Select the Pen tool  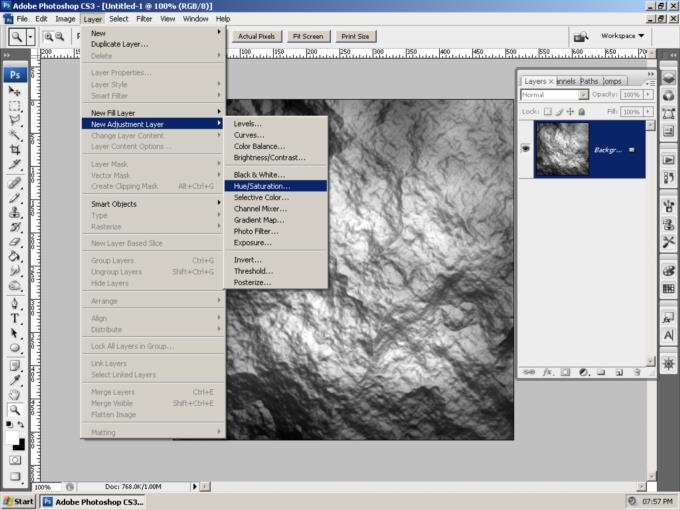(15, 303)
